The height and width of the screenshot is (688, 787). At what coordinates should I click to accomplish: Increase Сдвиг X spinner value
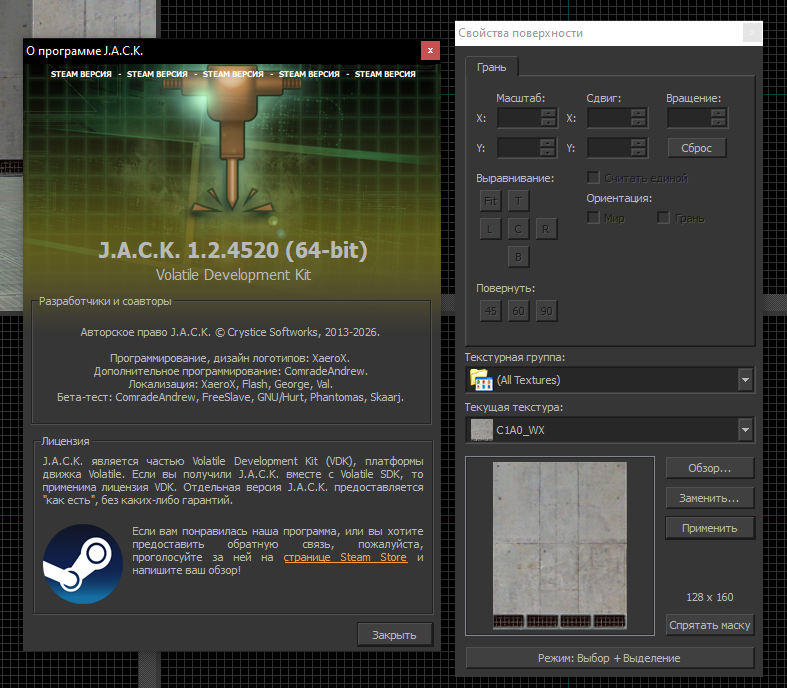click(638, 113)
